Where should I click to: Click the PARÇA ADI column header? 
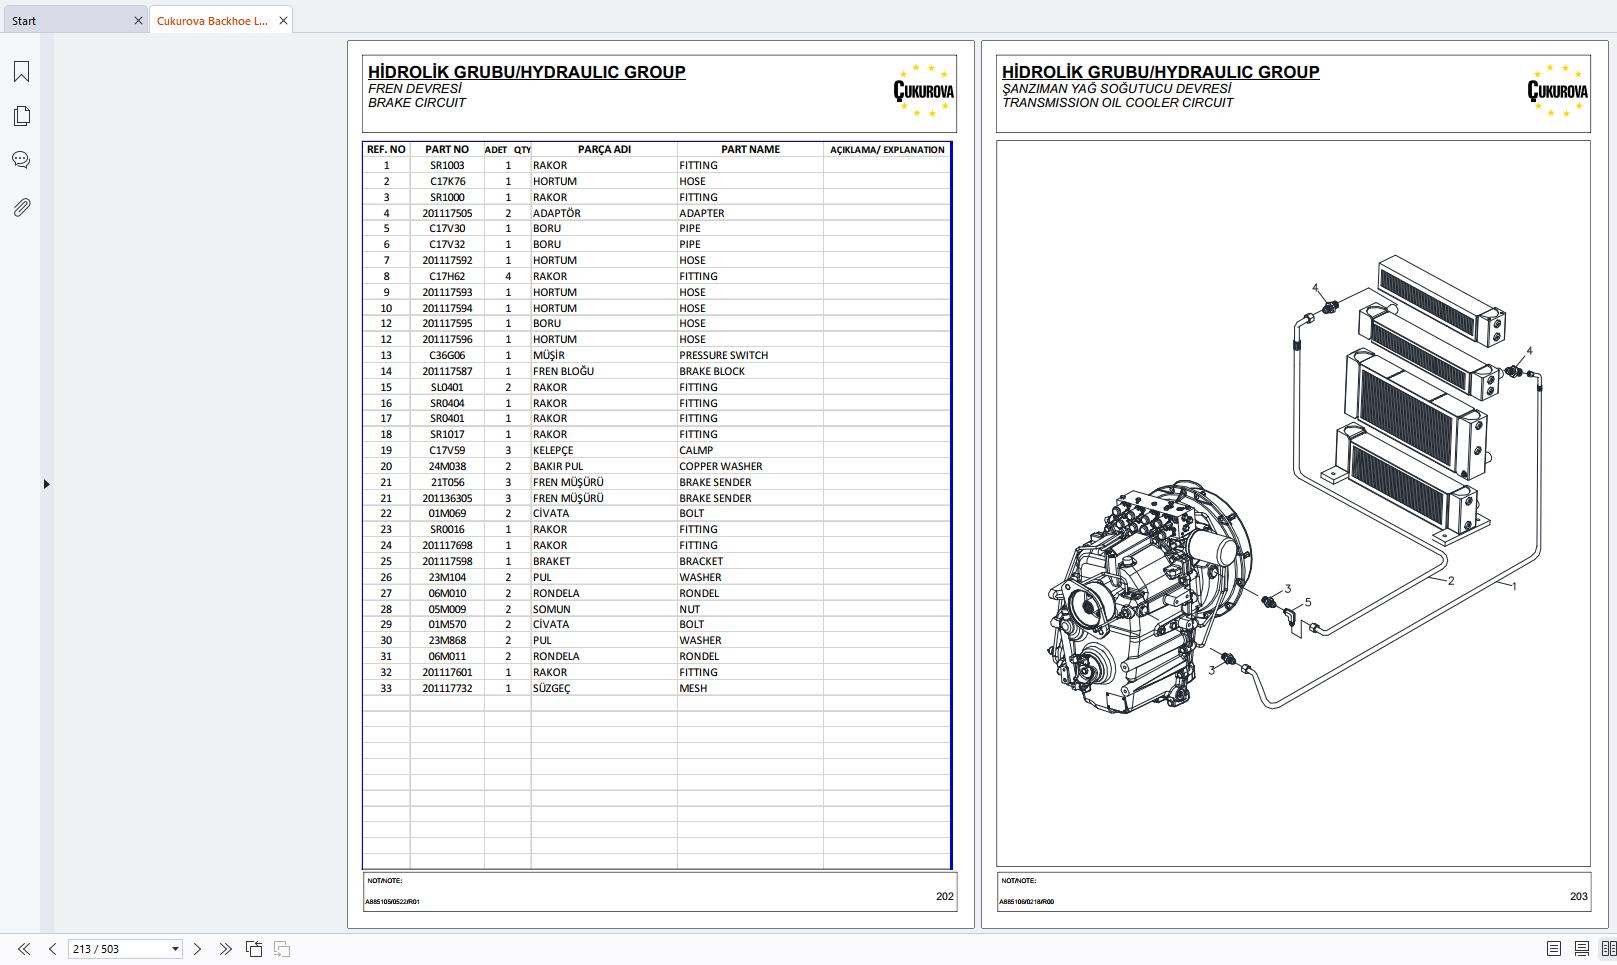pos(604,149)
